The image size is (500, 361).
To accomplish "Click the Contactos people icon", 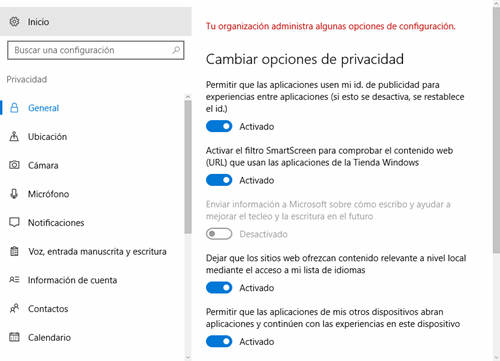I will 14,308.
